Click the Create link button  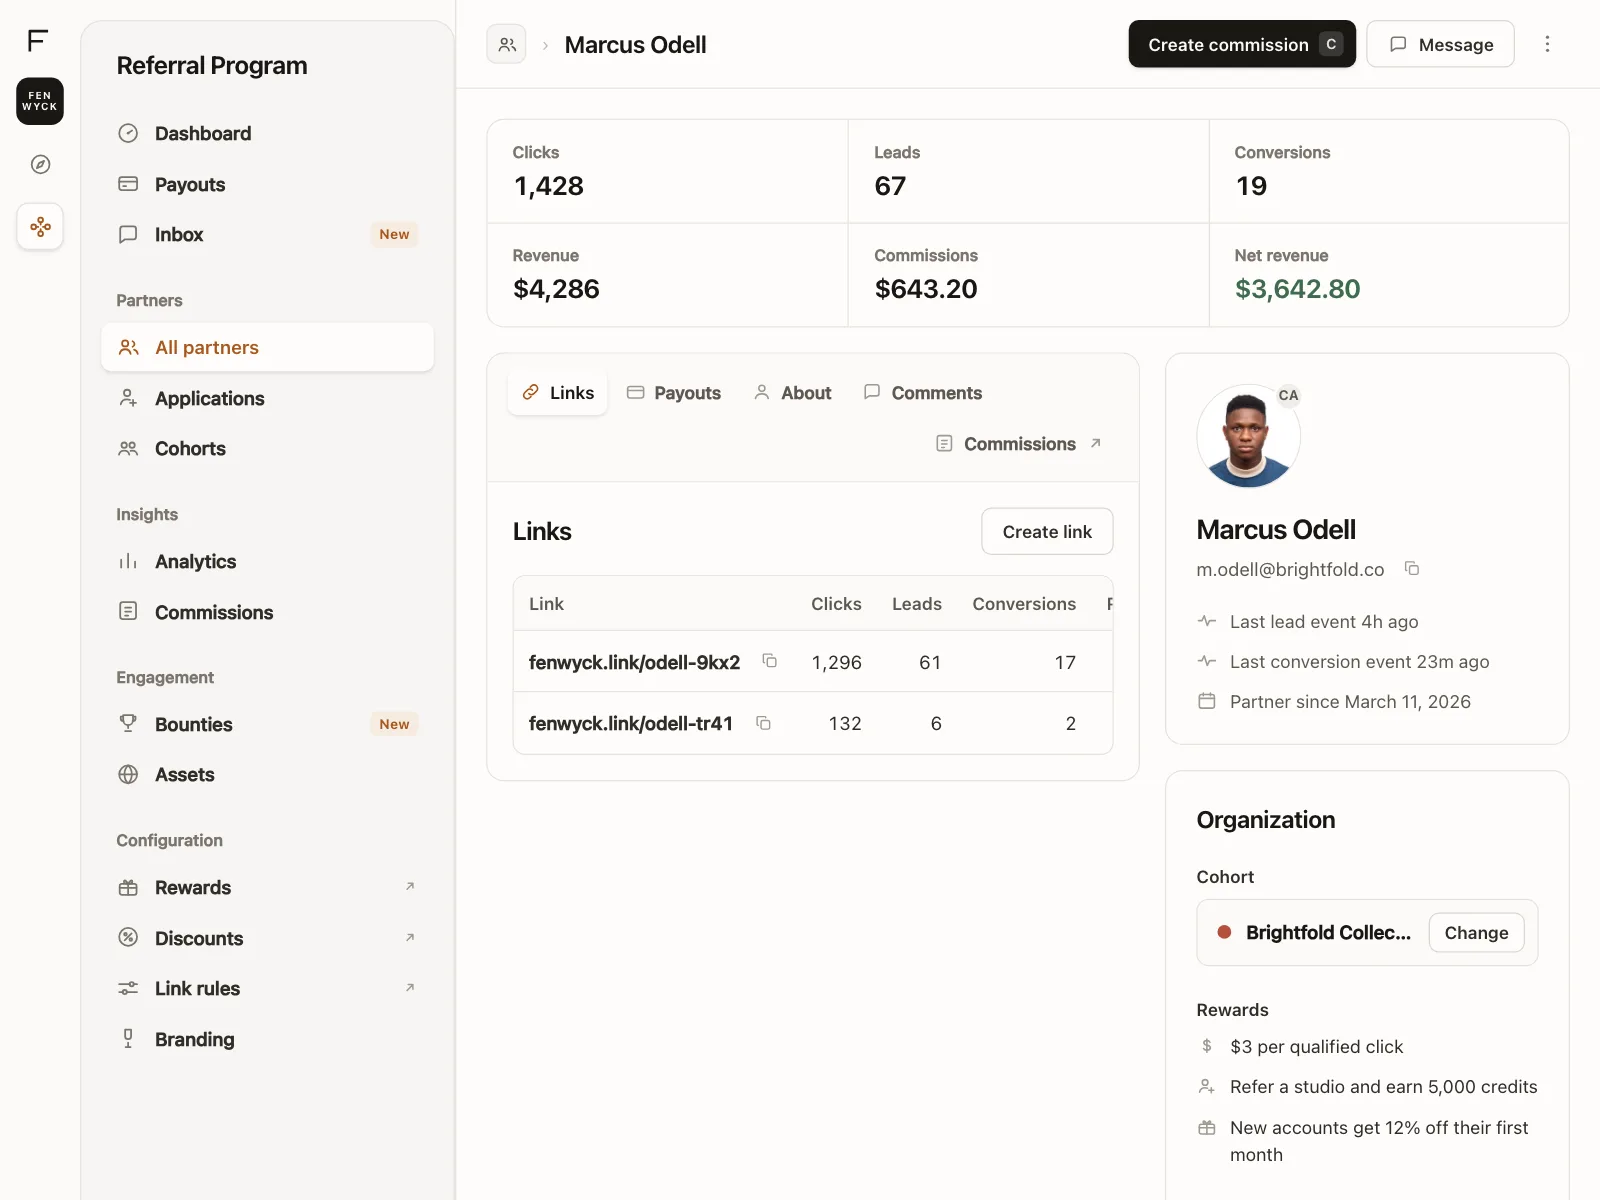coord(1047,531)
